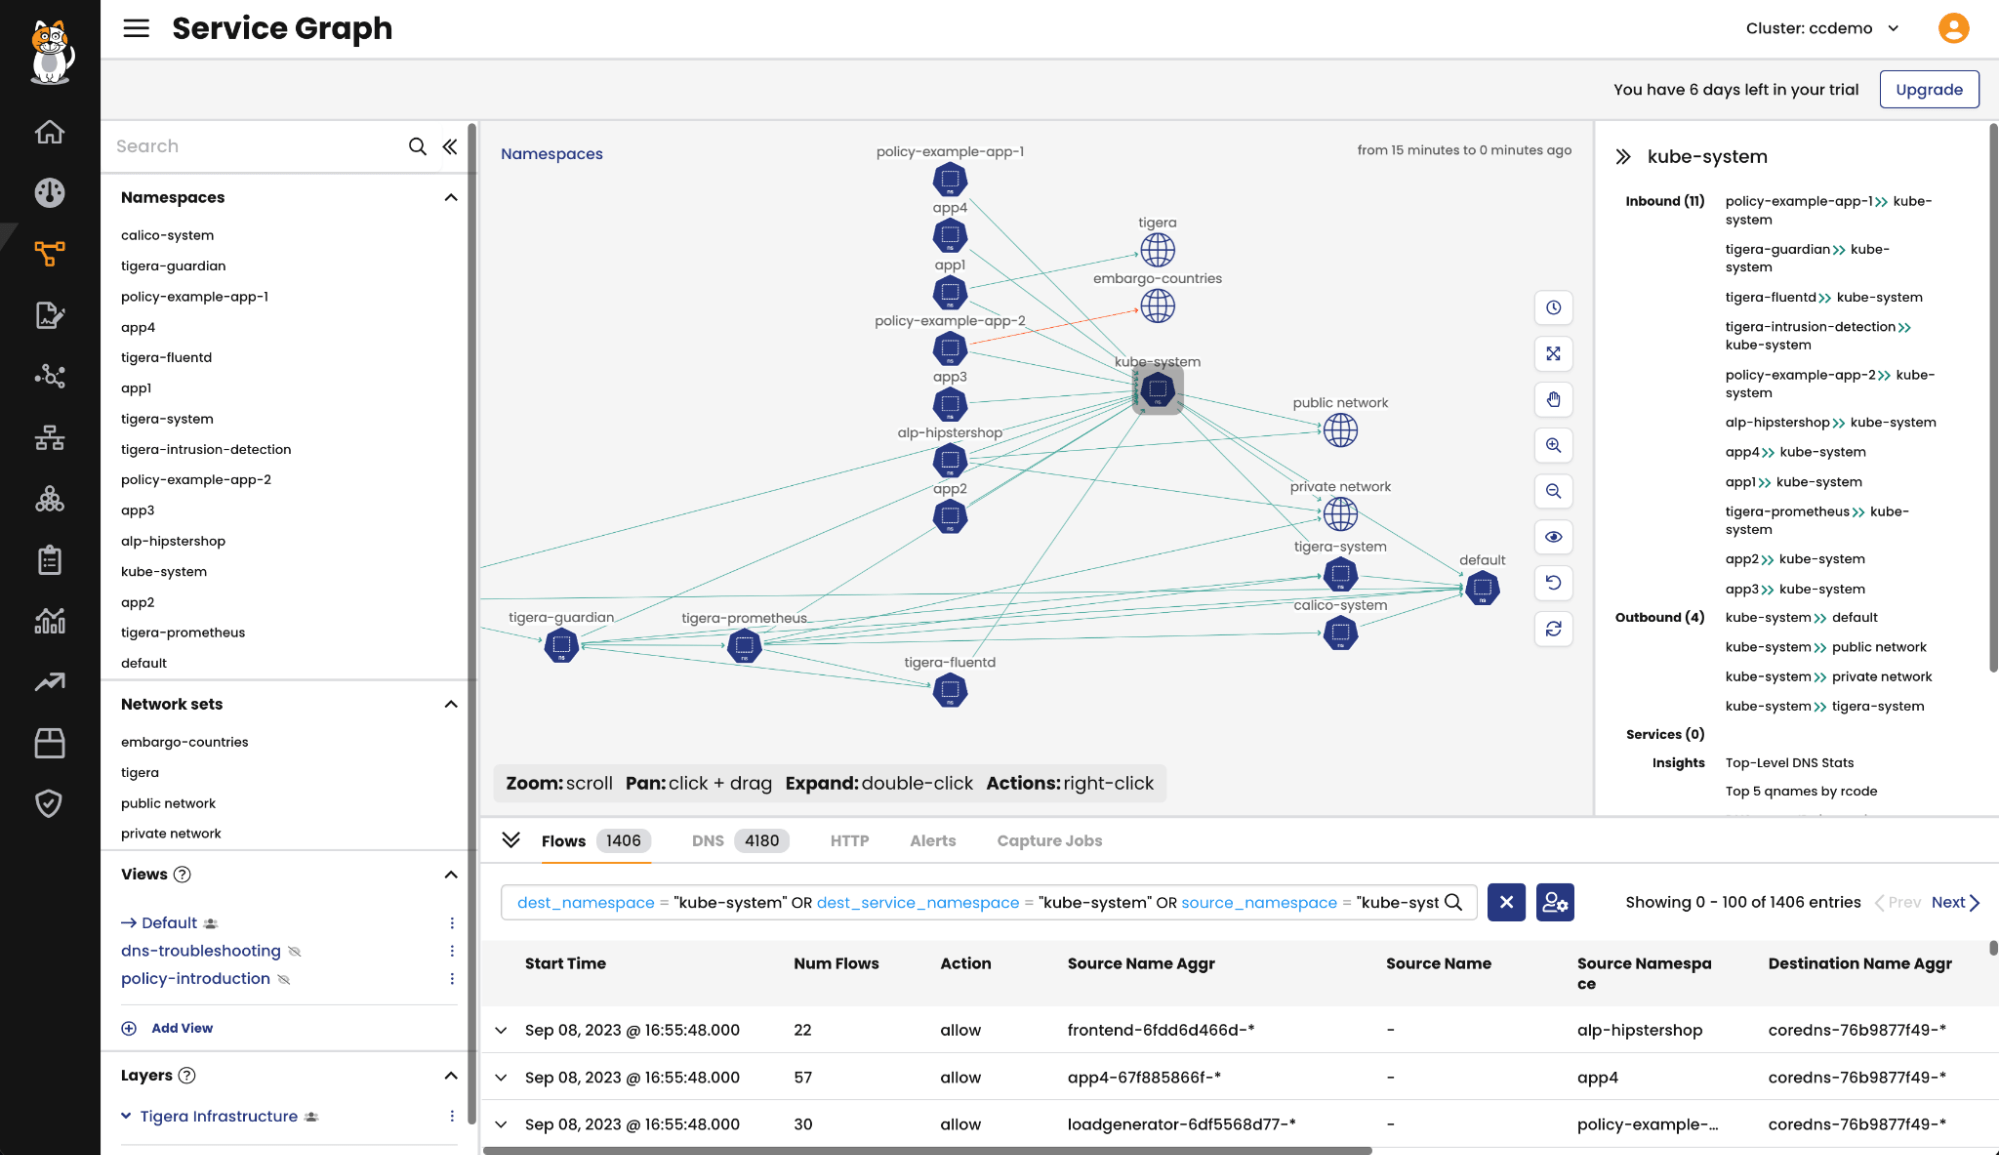Viewport: 1999px width, 1155px height.
Task: Open the trending arrow chart sidebar icon
Action: [49, 682]
